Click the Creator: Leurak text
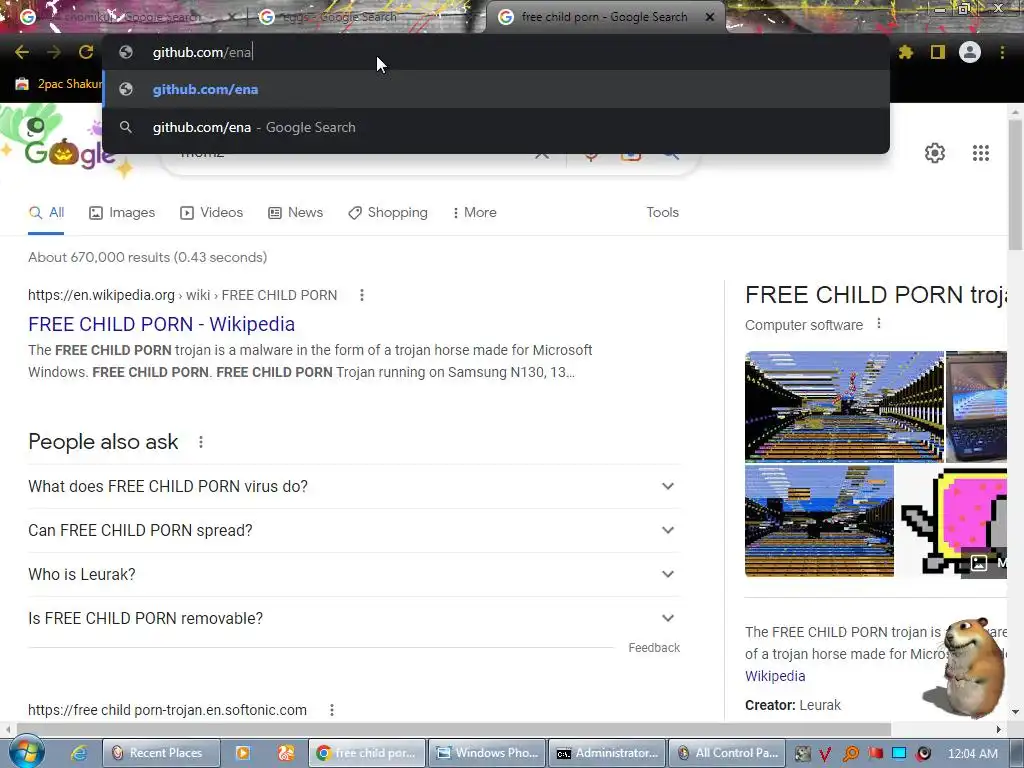1024x768 pixels. 793,705
